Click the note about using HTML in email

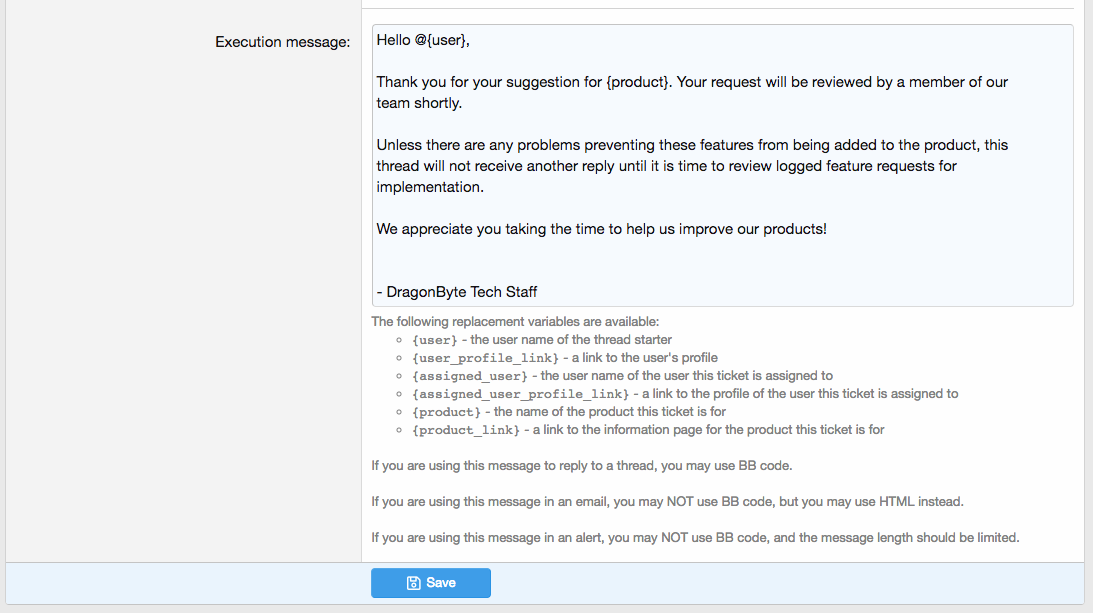tap(667, 501)
